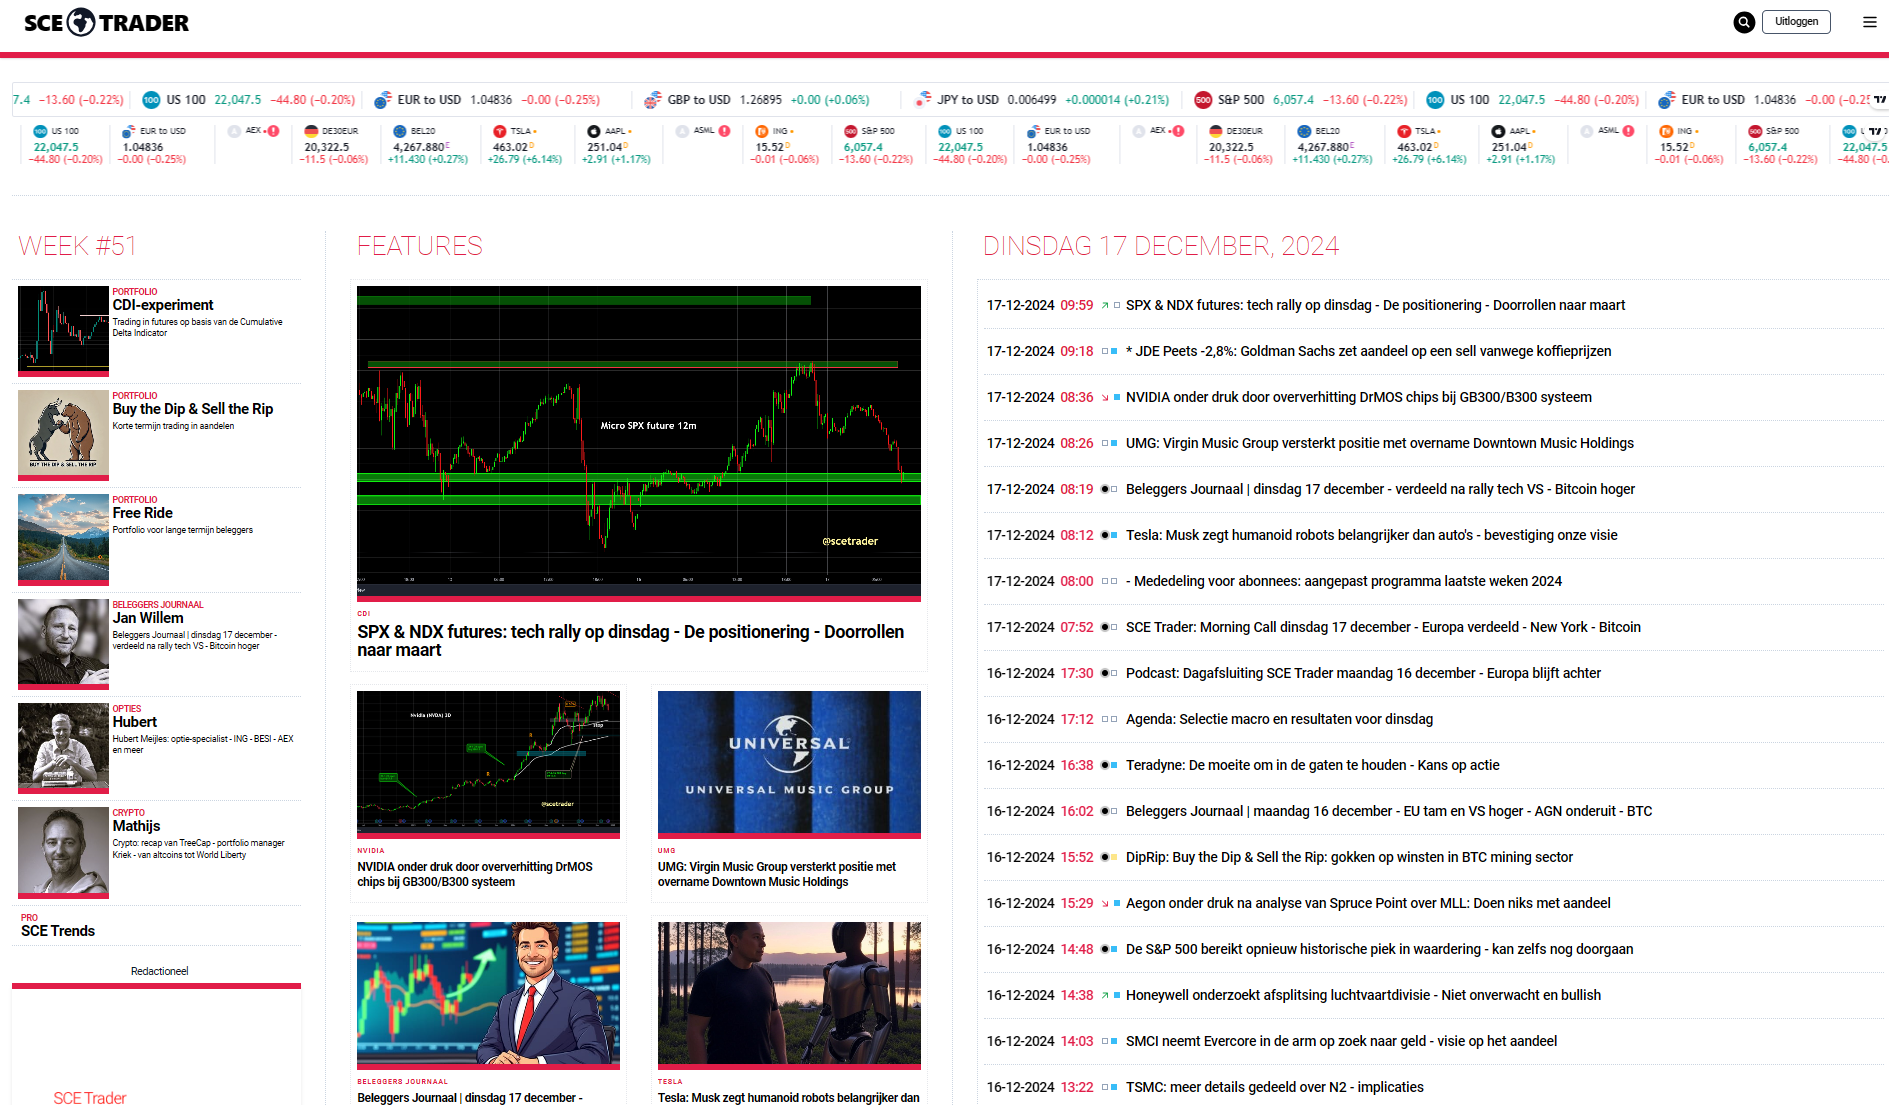The height and width of the screenshot is (1105, 1889).
Task: Select the Redactioneel tab
Action: click(159, 972)
